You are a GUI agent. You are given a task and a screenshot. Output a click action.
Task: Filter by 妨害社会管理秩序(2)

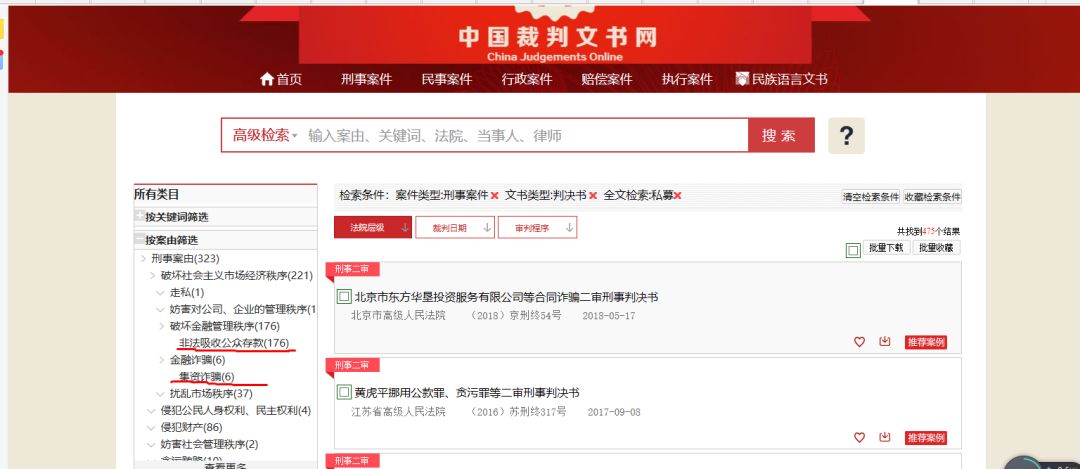209,445
